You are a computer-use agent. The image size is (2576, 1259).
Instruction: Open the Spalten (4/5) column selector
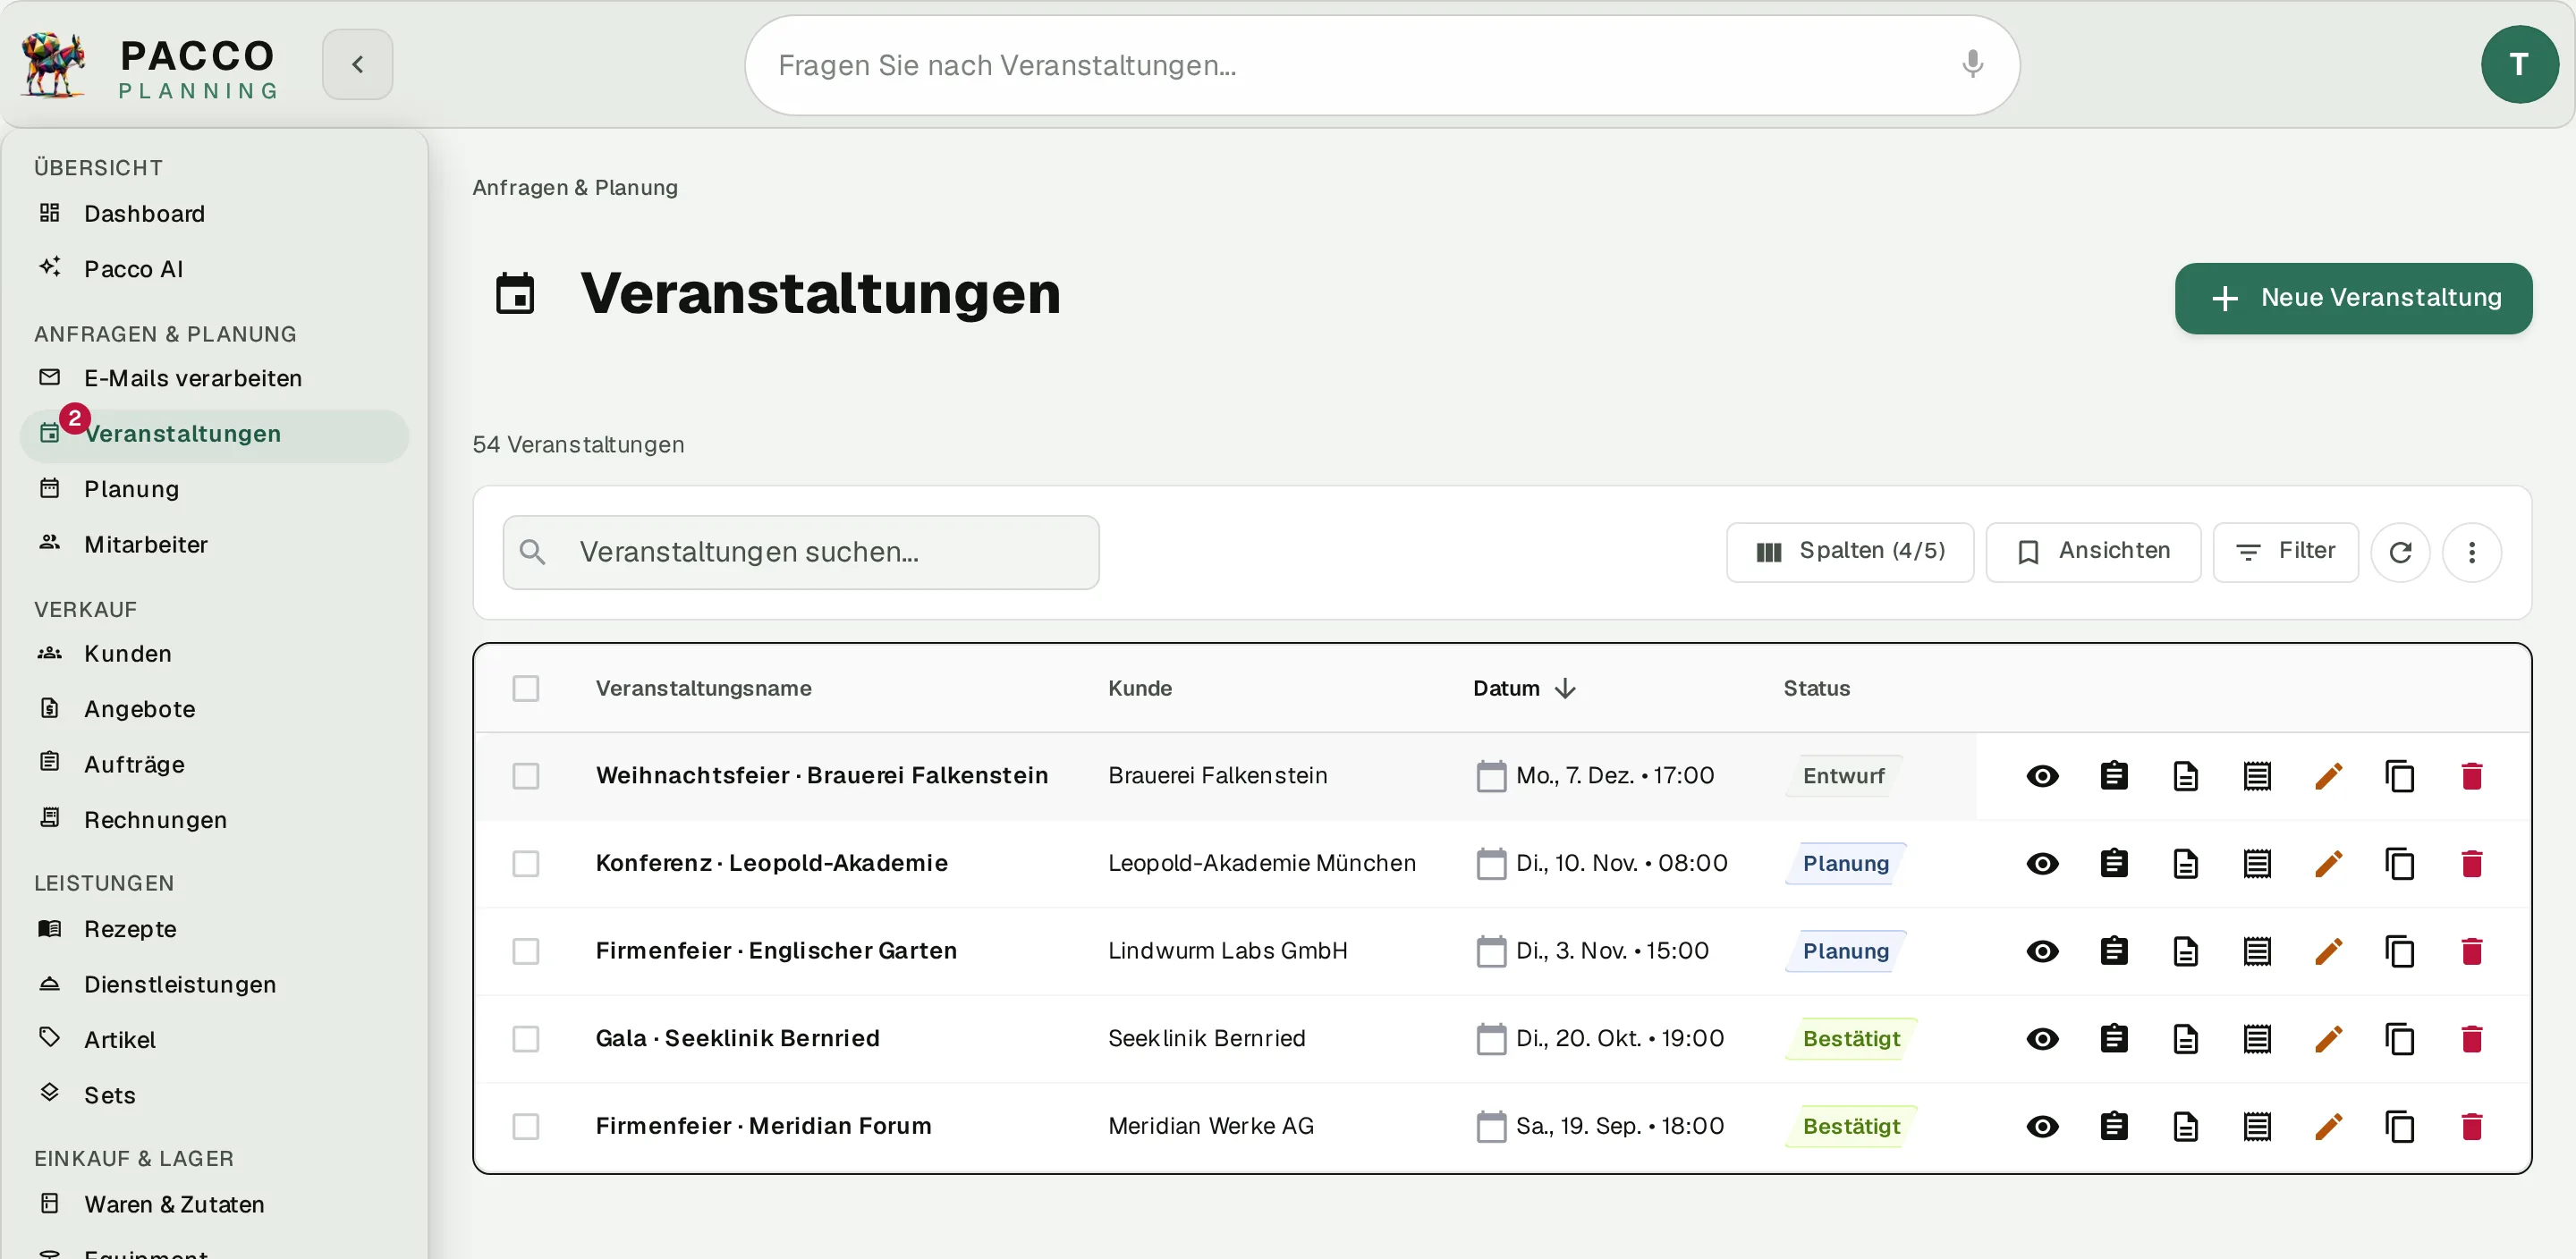(1849, 552)
